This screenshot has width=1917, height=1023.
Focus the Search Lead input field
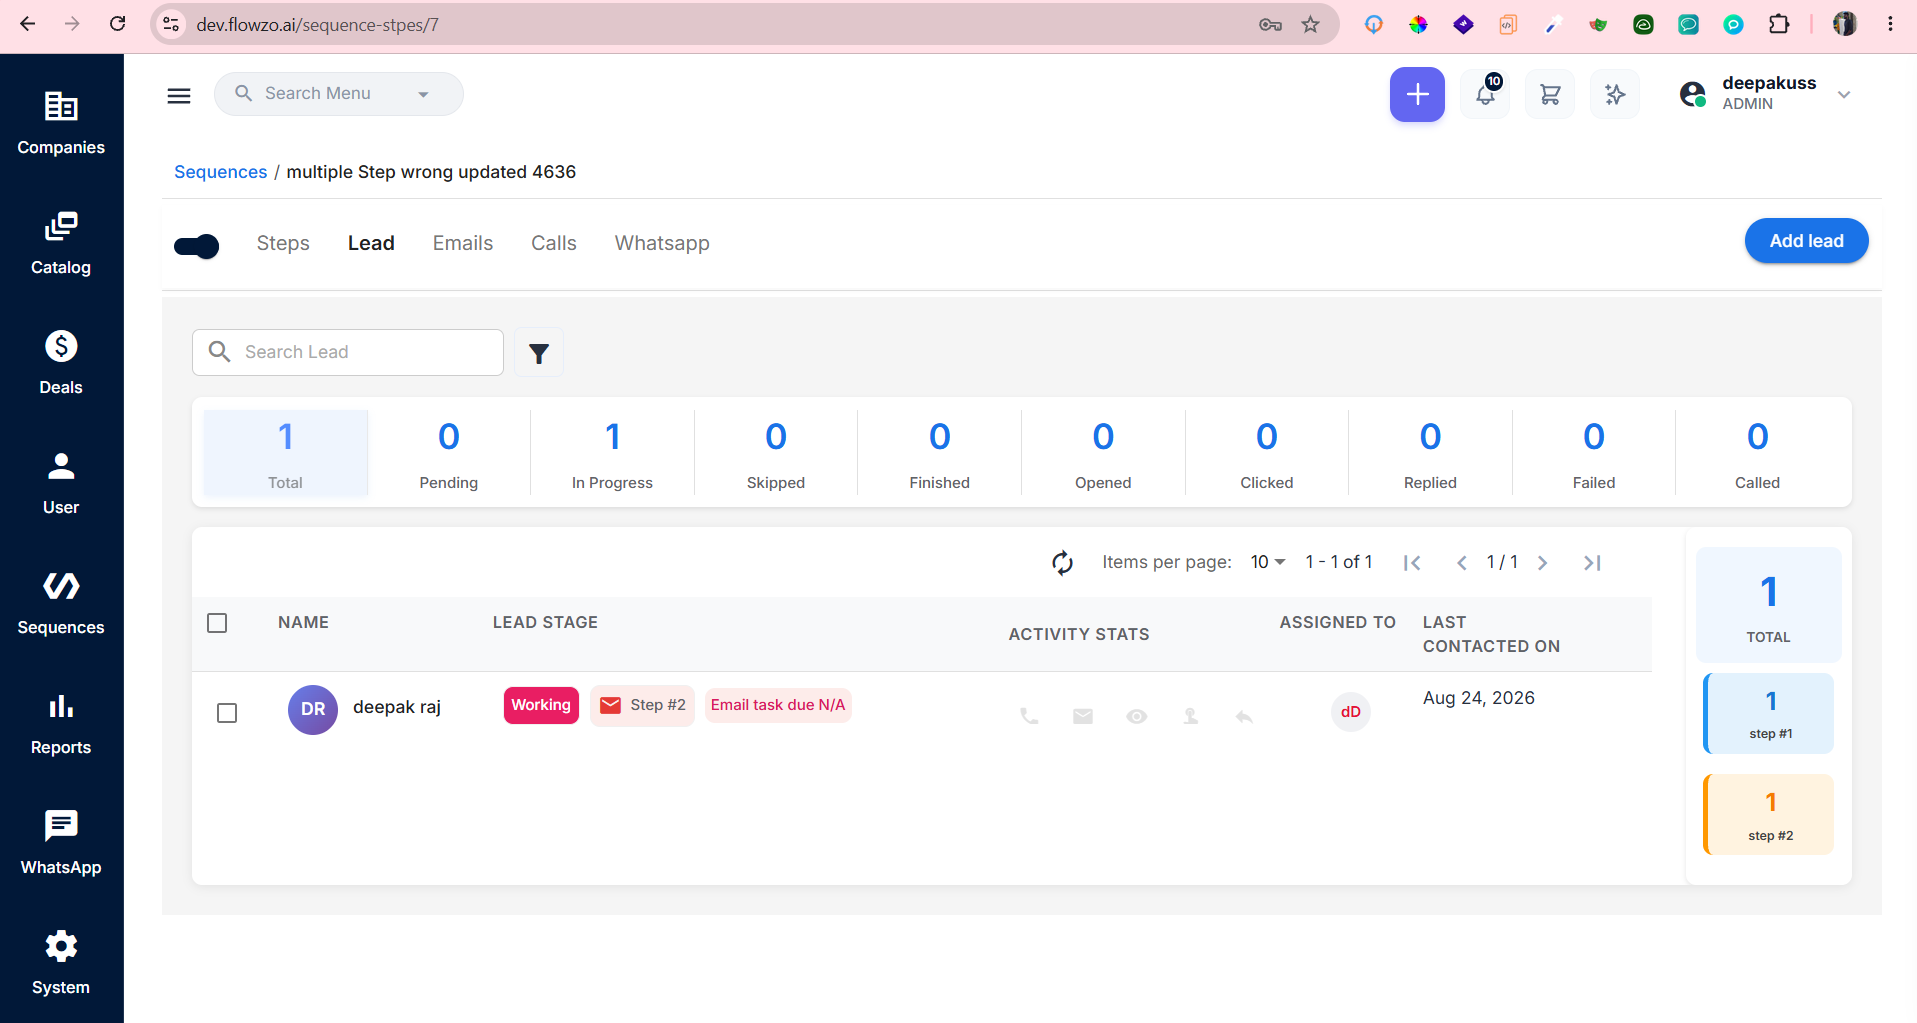[x=348, y=353]
